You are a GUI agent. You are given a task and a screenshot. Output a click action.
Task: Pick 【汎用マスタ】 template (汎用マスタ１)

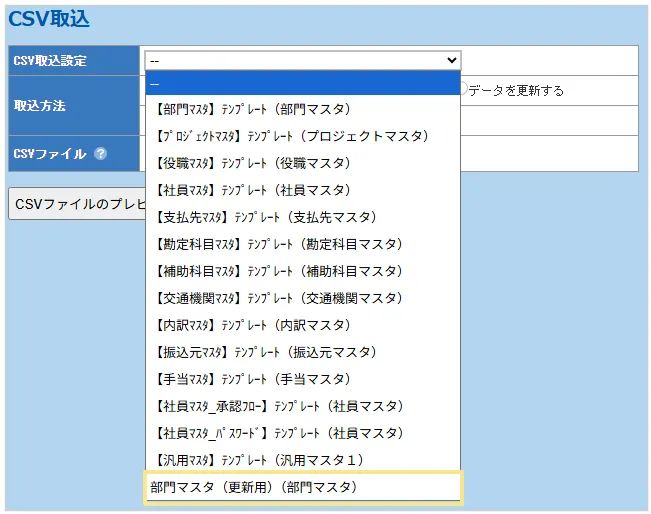point(302,460)
